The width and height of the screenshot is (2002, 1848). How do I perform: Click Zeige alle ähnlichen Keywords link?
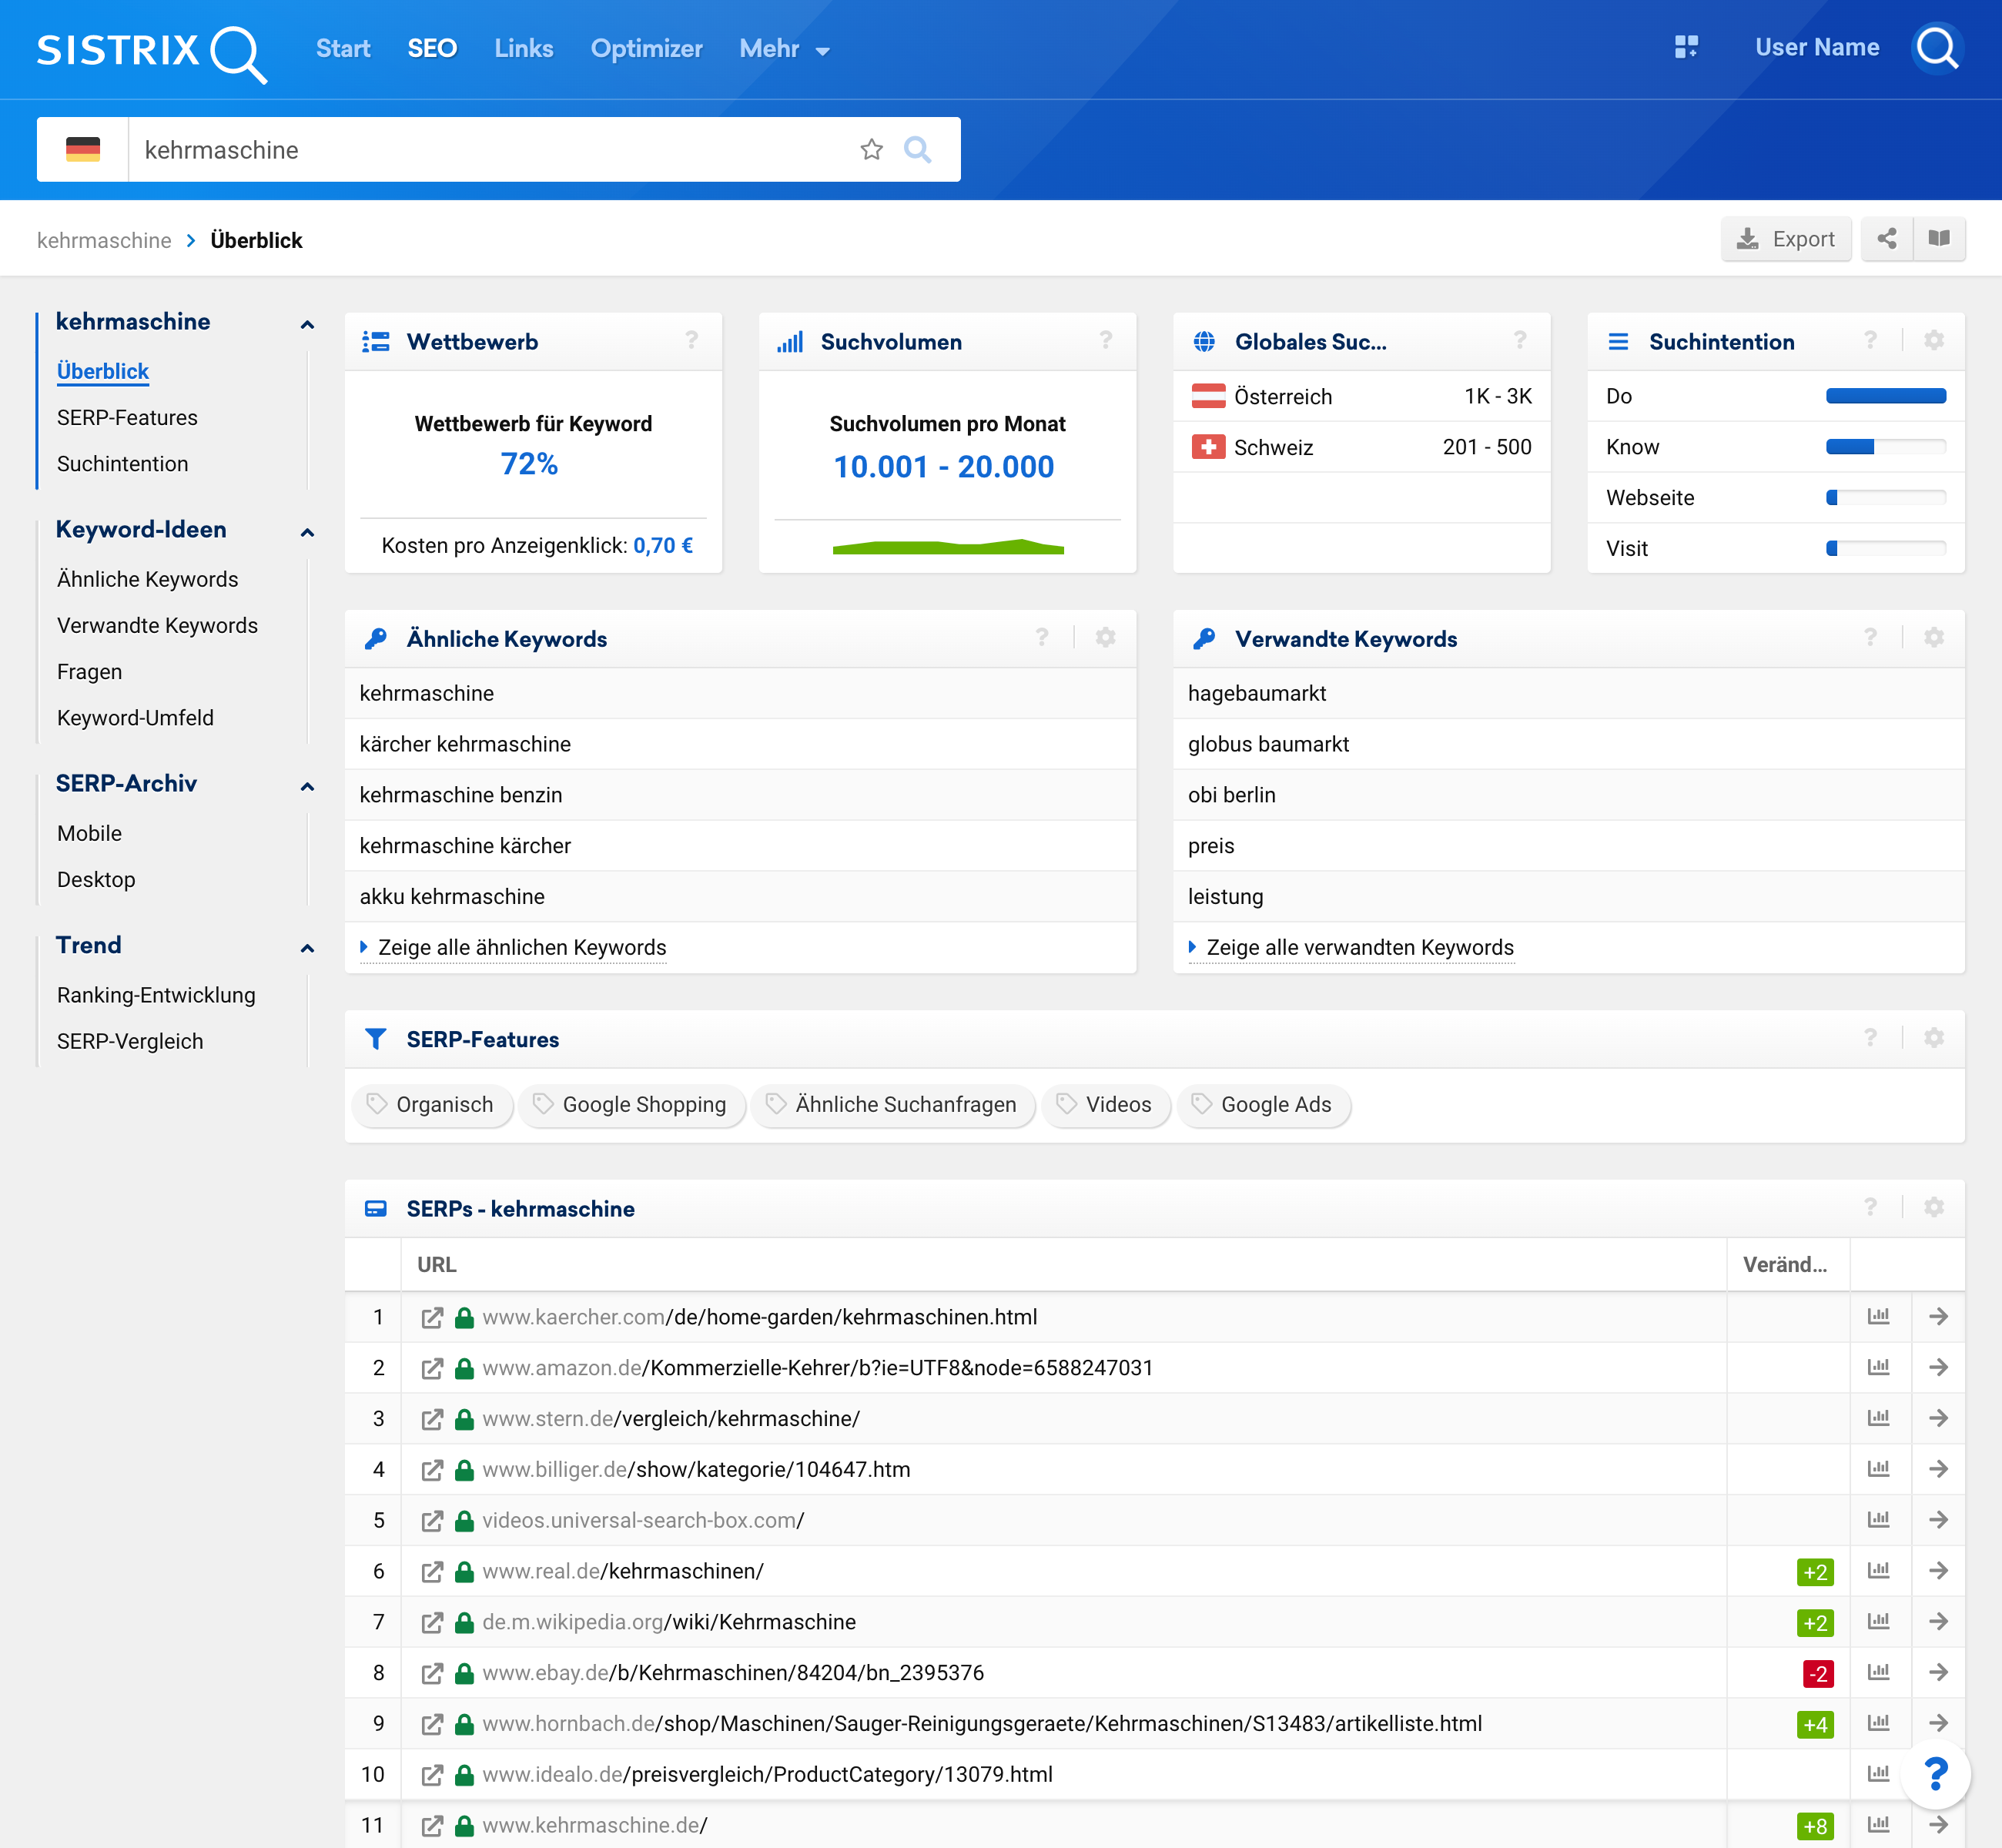521,947
